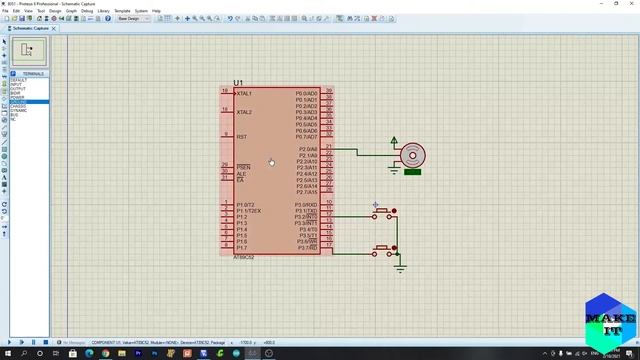Select the Junction Dot mode tool

click(4, 56)
